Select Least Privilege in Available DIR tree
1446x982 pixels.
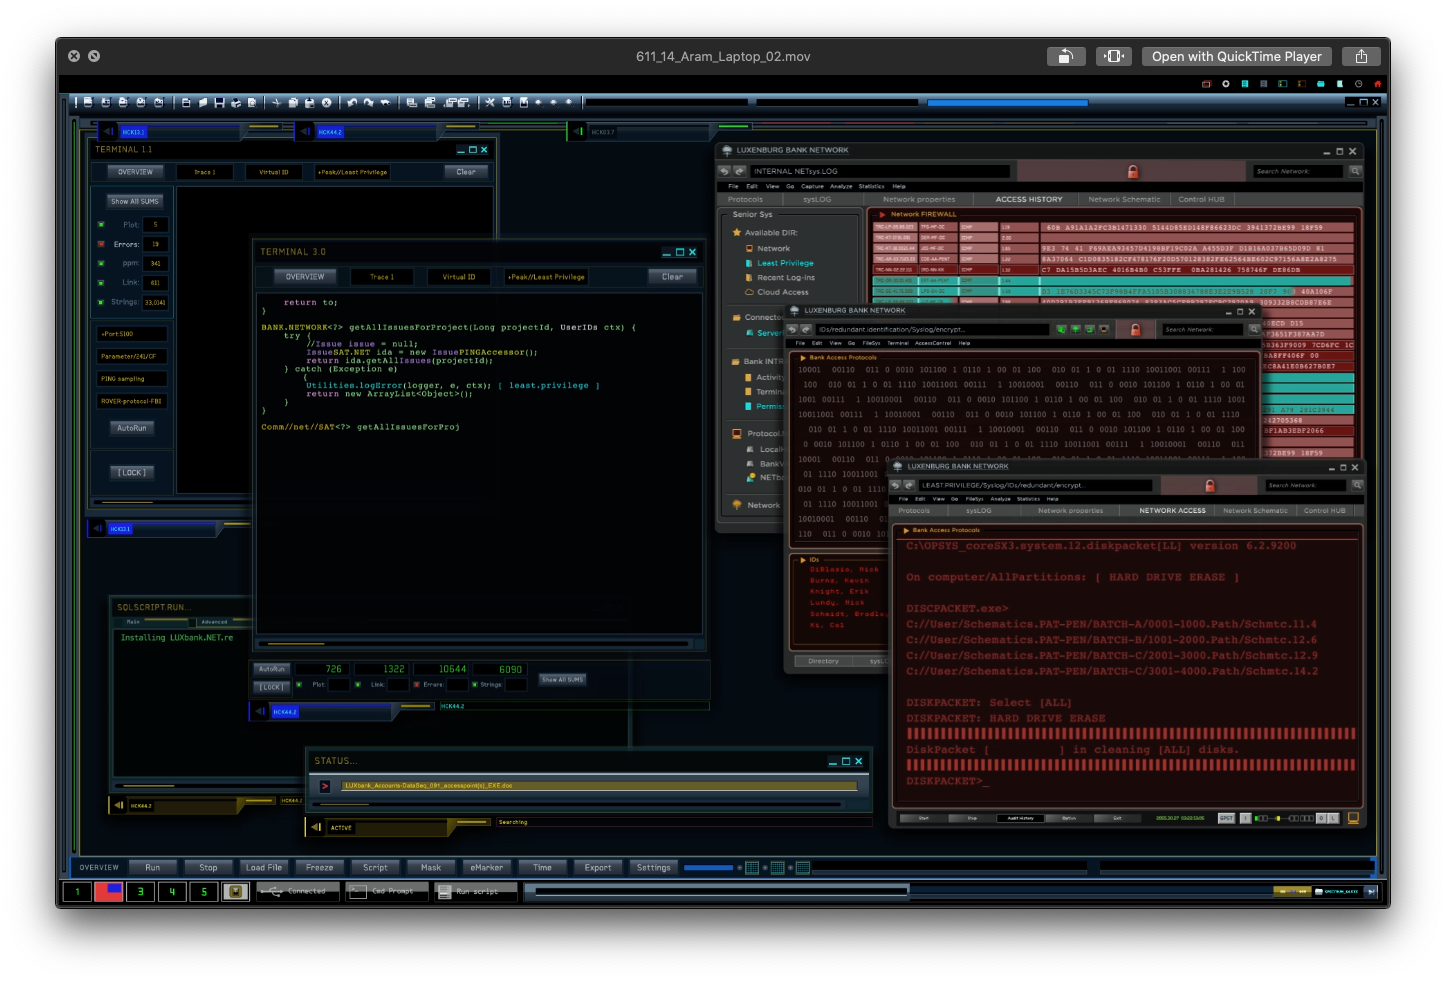[785, 263]
